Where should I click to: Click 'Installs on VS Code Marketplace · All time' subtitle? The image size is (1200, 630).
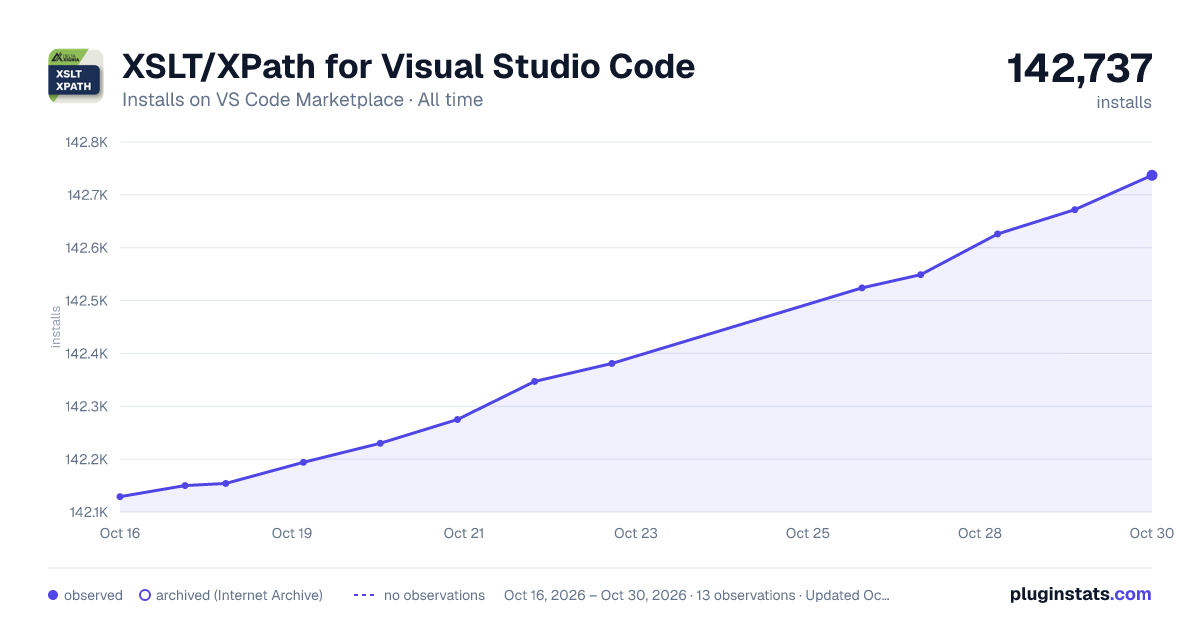(302, 100)
